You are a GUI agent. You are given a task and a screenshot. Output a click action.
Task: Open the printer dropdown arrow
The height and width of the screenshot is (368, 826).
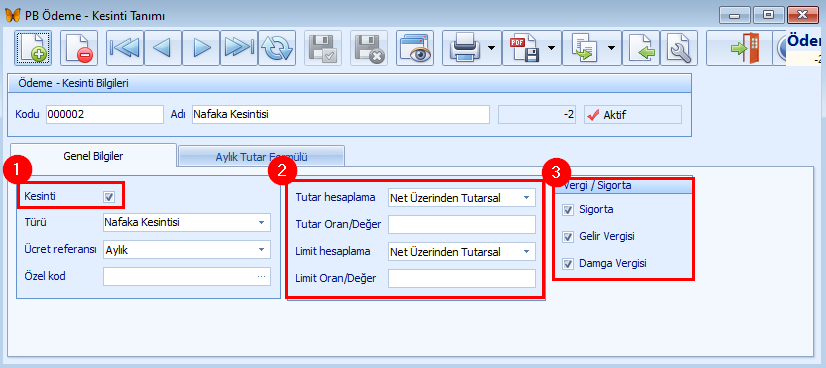tap(491, 48)
